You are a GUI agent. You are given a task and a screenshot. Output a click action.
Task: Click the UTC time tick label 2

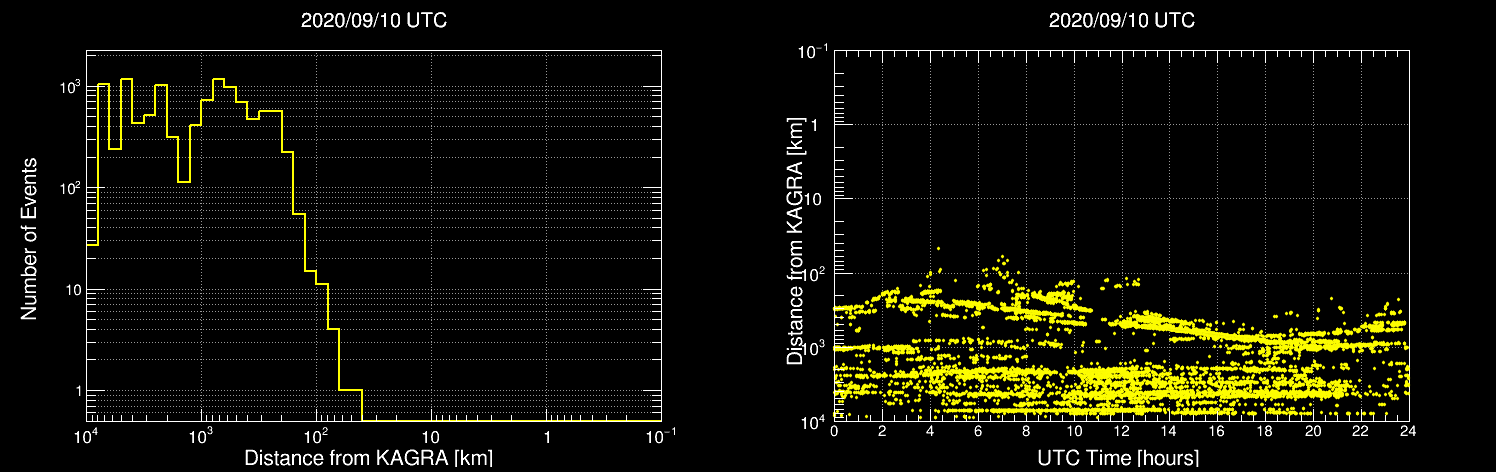pyautogui.click(x=882, y=431)
